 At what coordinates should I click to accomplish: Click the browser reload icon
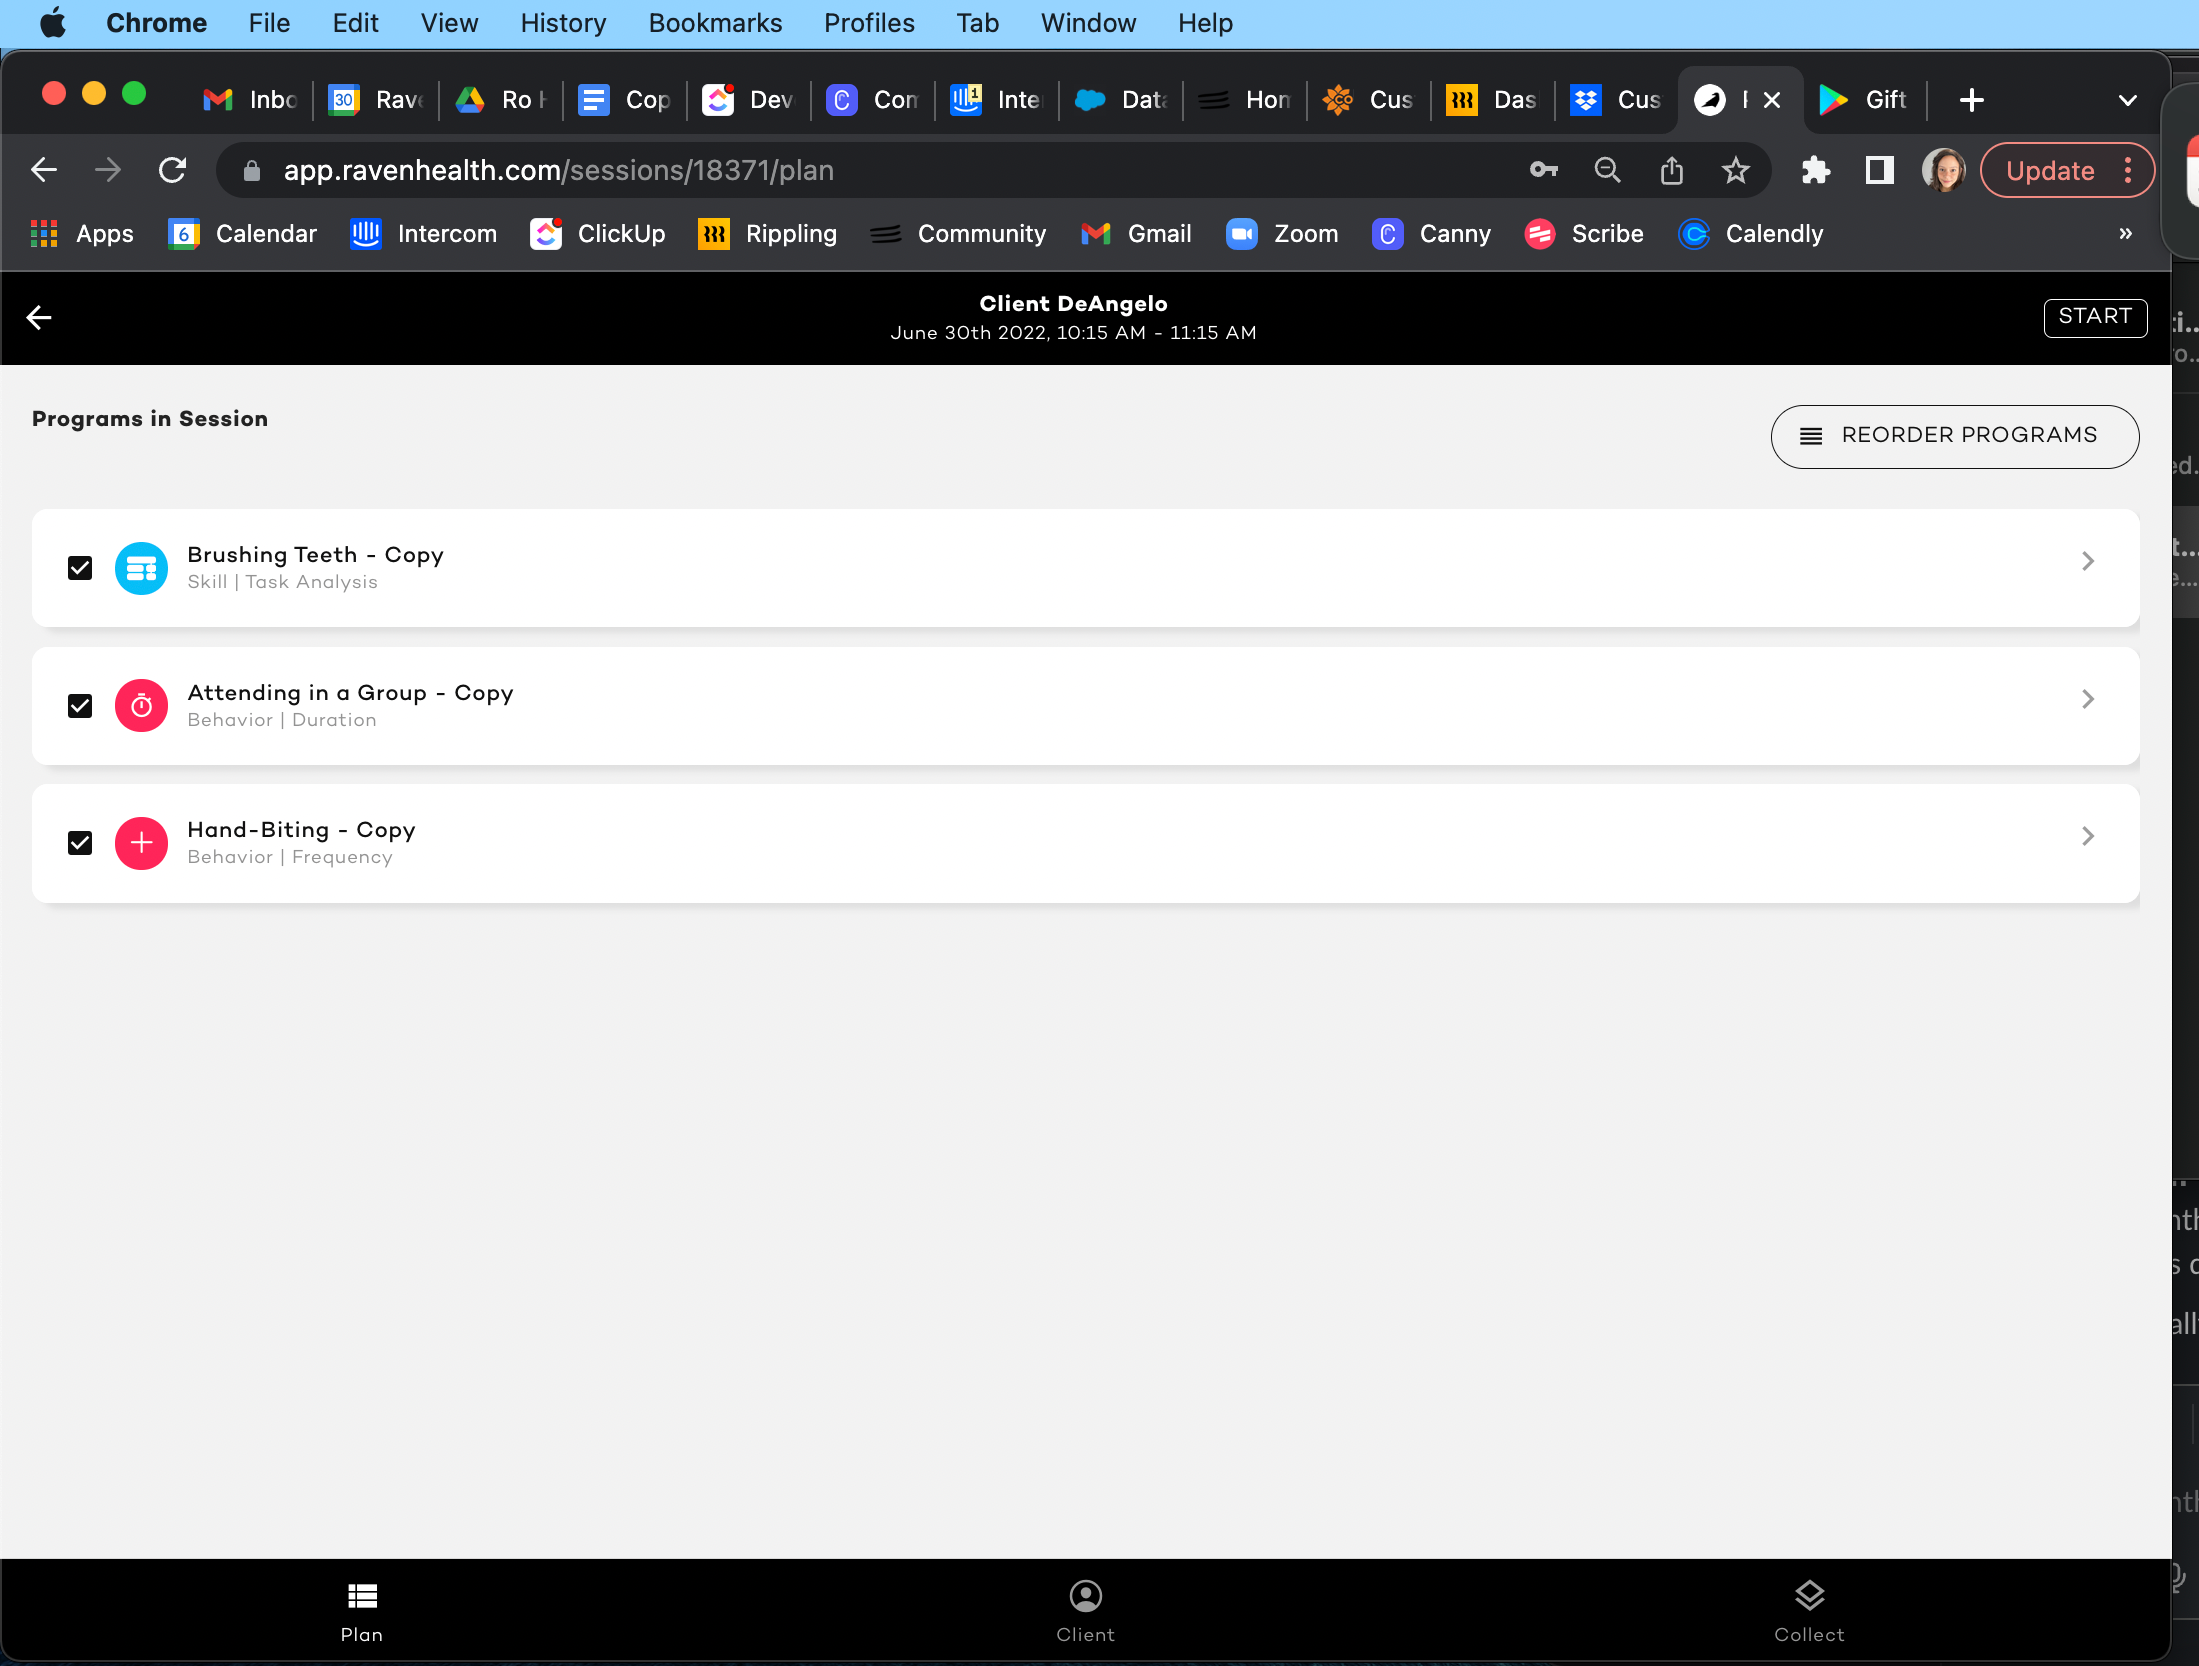173,170
